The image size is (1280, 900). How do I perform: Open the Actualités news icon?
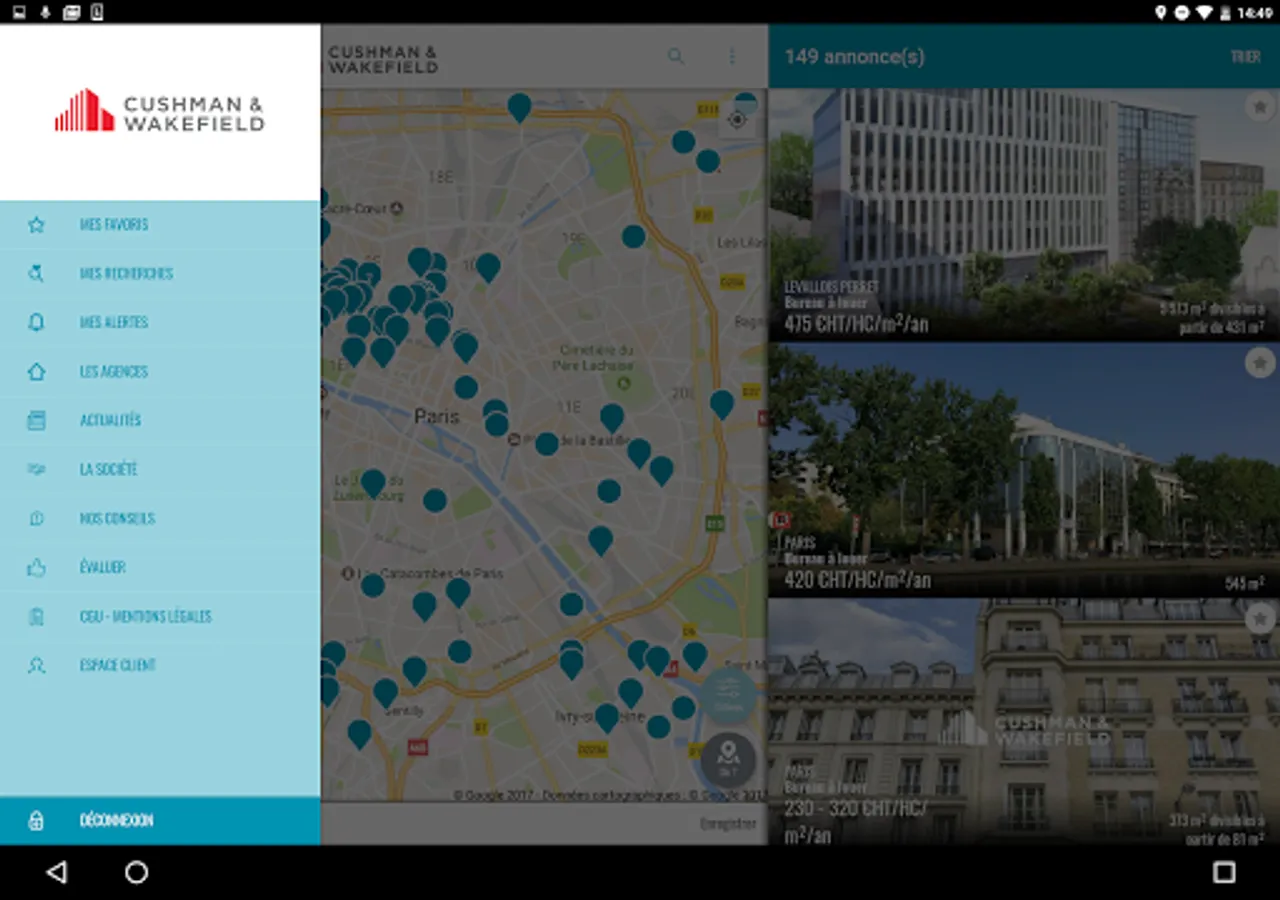click(36, 420)
